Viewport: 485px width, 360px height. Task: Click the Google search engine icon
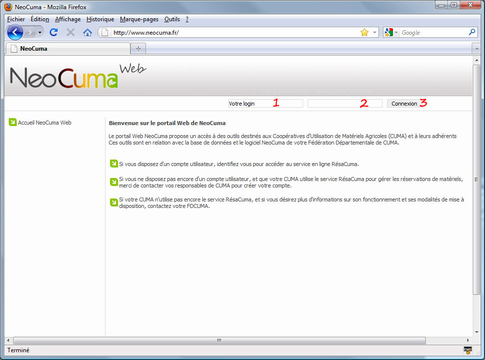(389, 32)
